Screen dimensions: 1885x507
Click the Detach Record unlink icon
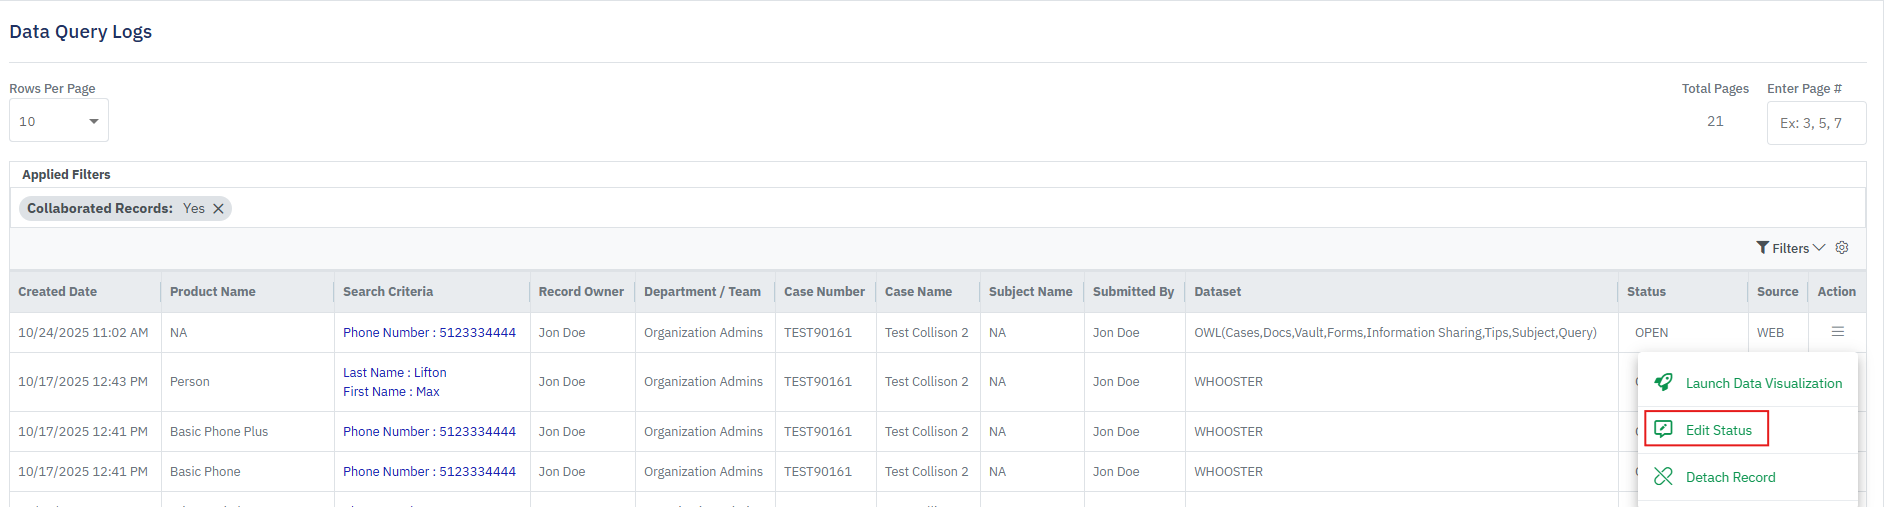coord(1663,477)
